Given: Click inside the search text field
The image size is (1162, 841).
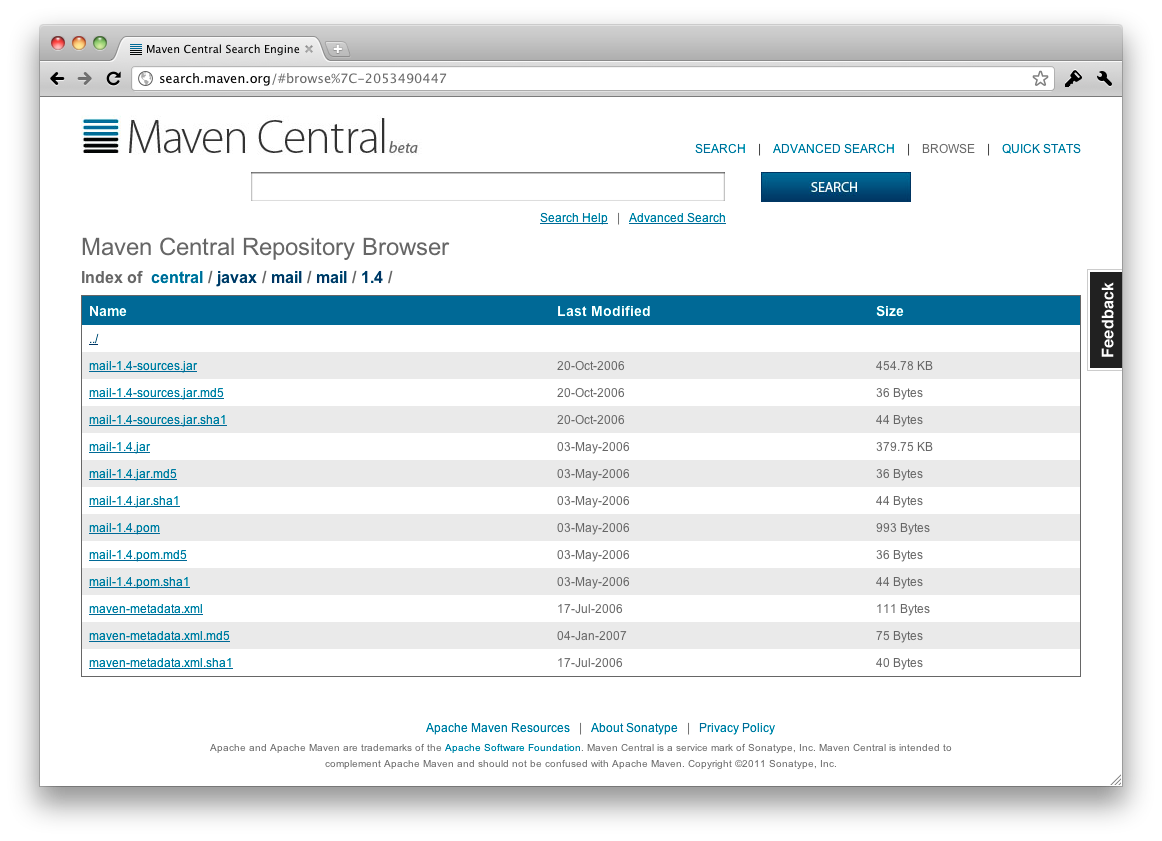Looking at the screenshot, I should [x=487, y=187].
